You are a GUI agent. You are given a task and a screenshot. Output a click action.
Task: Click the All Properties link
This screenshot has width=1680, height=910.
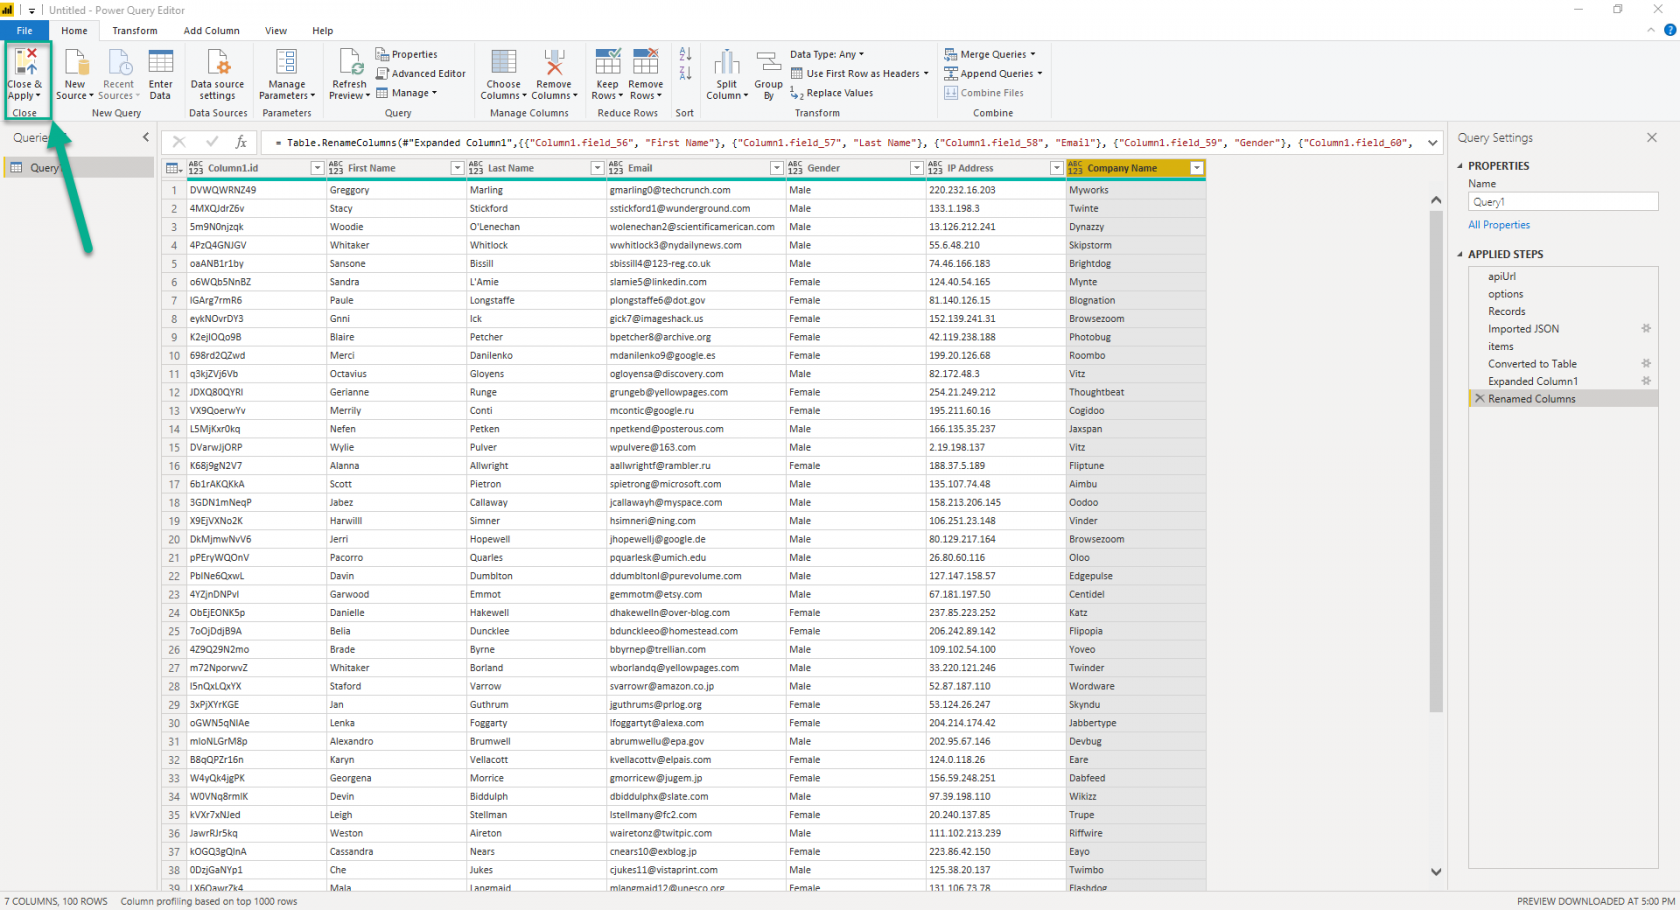point(1499,225)
